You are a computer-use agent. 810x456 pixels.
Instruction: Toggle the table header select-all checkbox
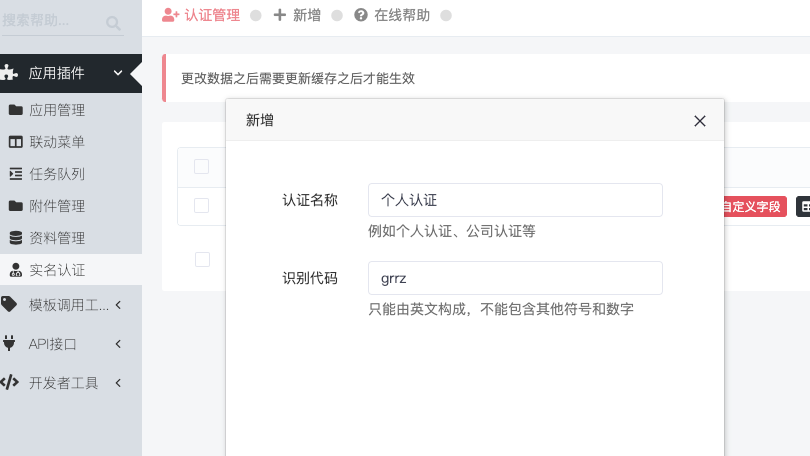point(201,167)
